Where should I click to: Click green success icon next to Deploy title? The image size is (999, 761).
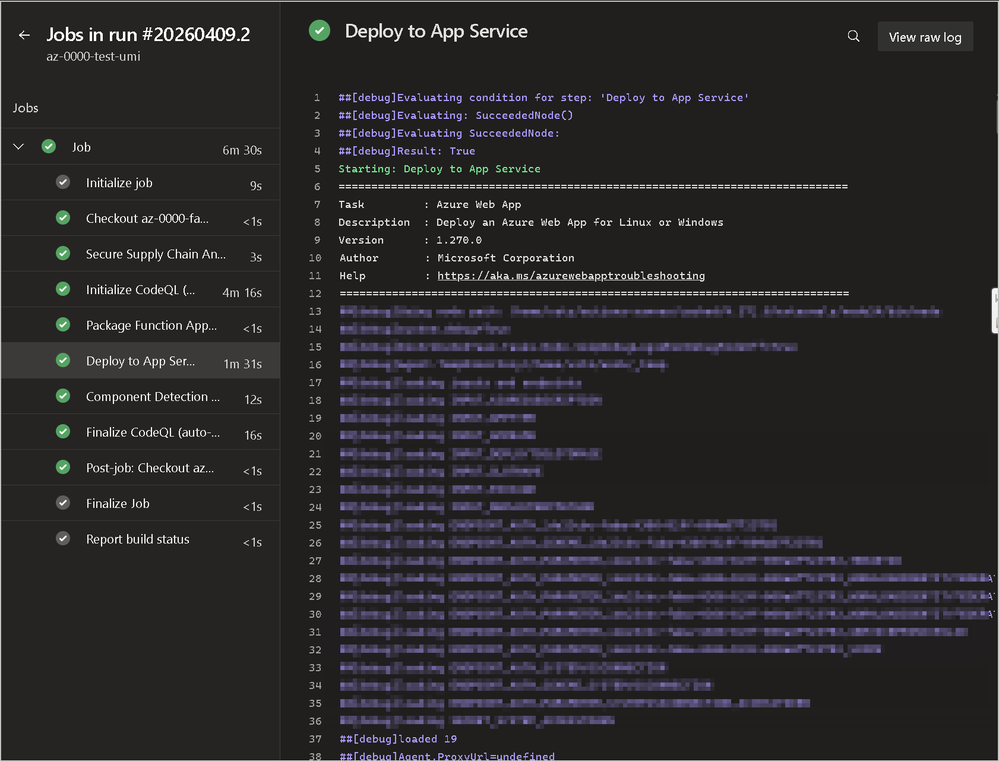[319, 31]
